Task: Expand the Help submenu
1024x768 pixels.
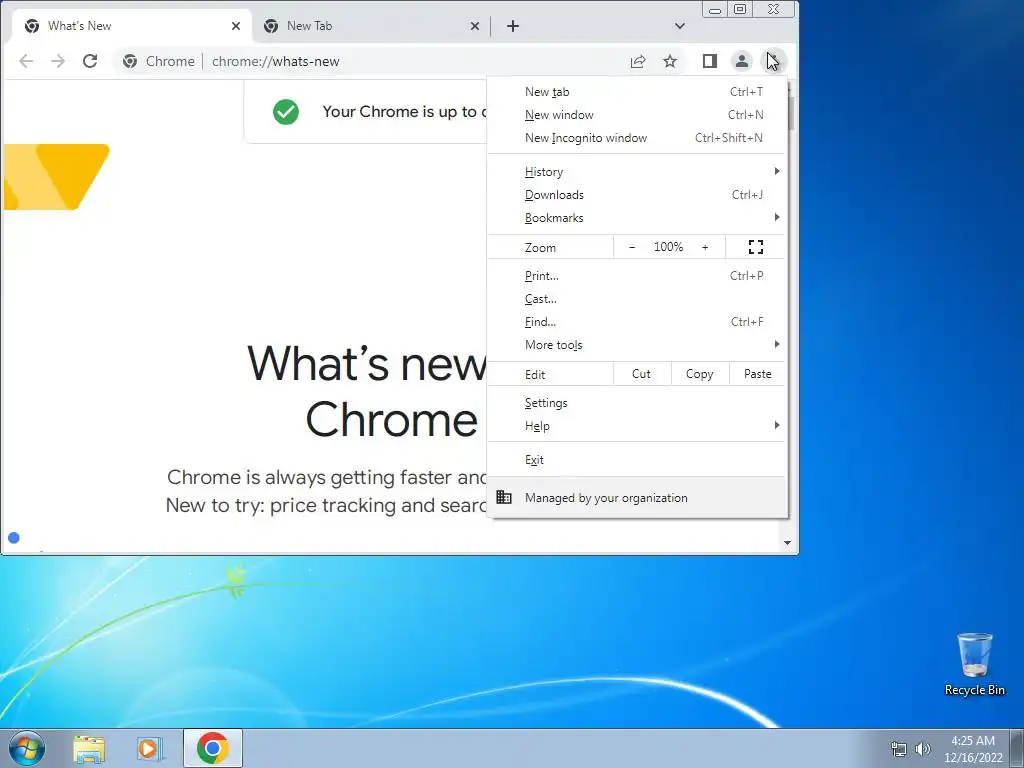Action: 637,426
